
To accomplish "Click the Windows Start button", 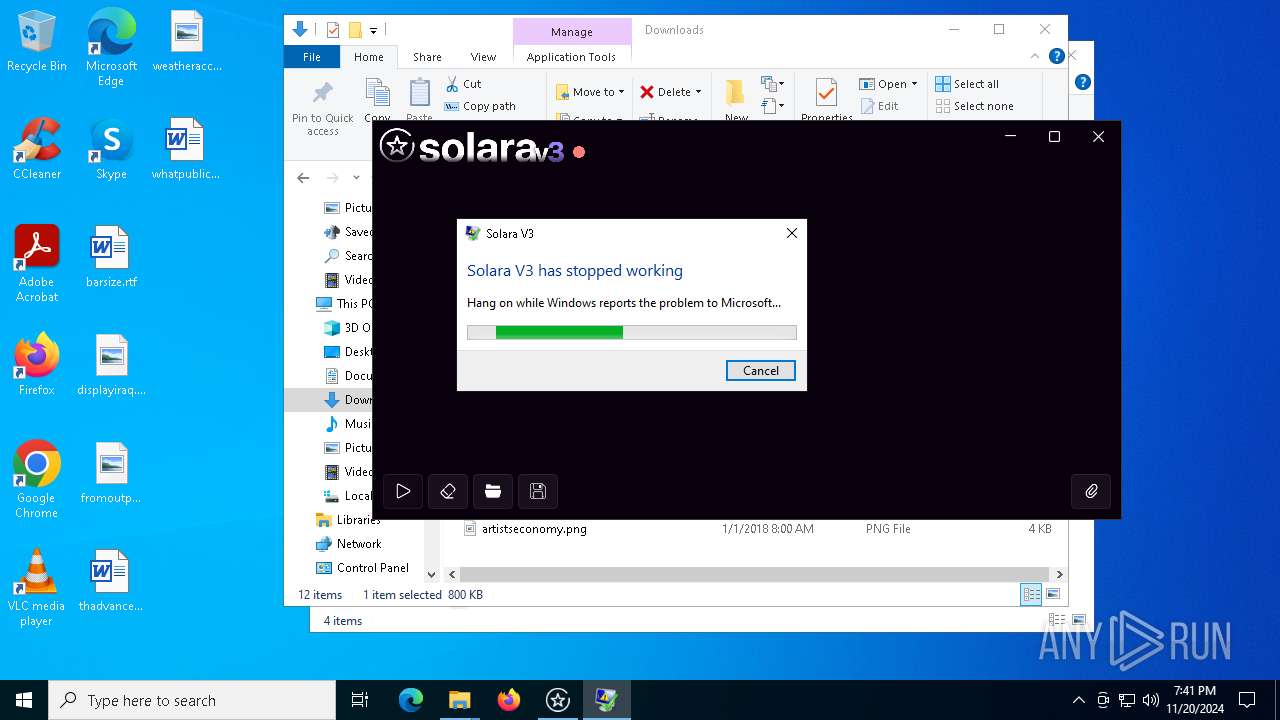I will (24, 700).
